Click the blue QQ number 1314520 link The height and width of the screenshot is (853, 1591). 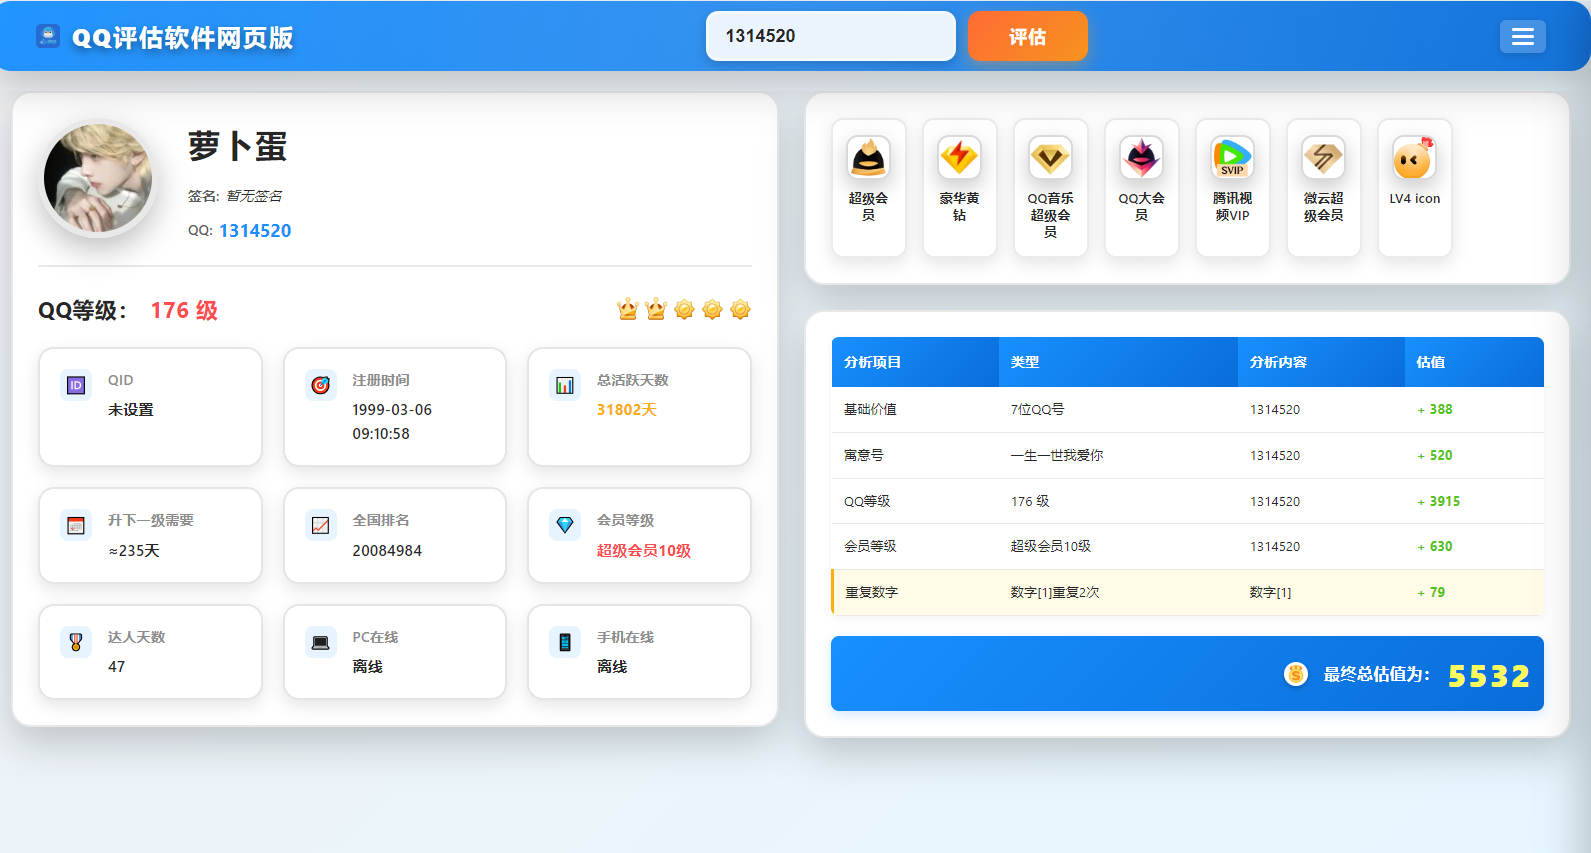255,231
